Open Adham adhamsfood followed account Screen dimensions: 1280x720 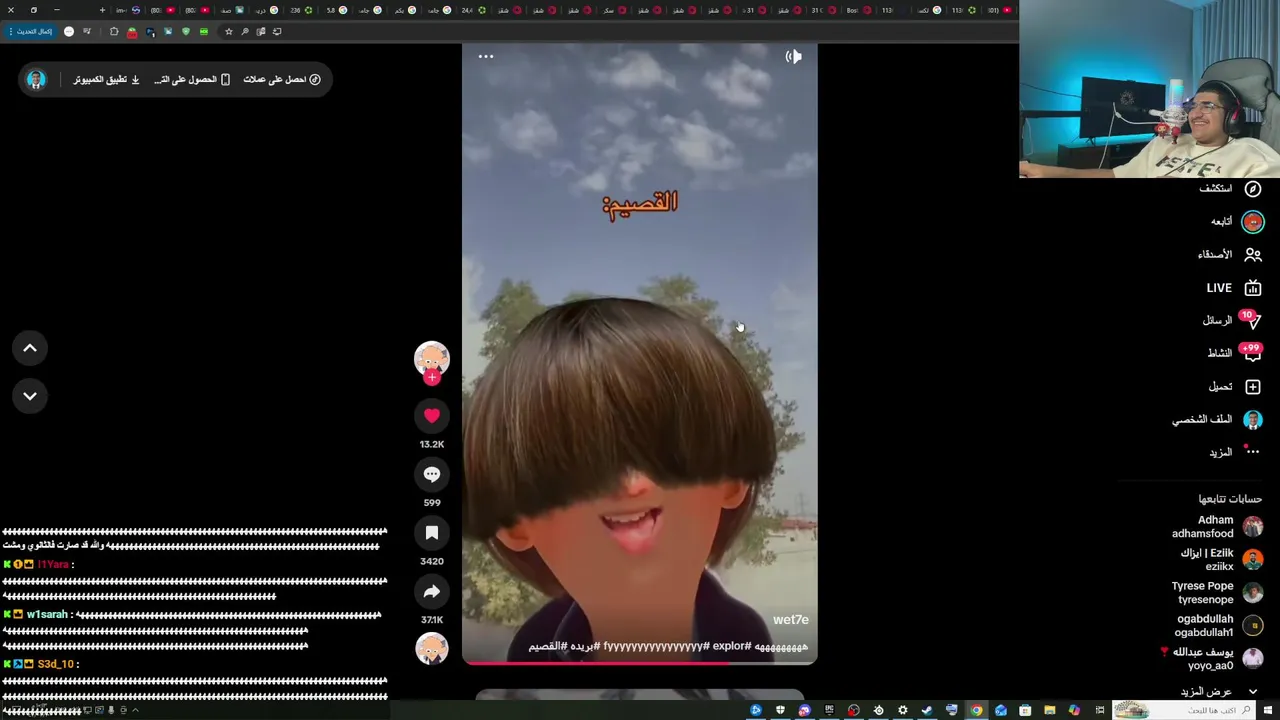point(1217,527)
